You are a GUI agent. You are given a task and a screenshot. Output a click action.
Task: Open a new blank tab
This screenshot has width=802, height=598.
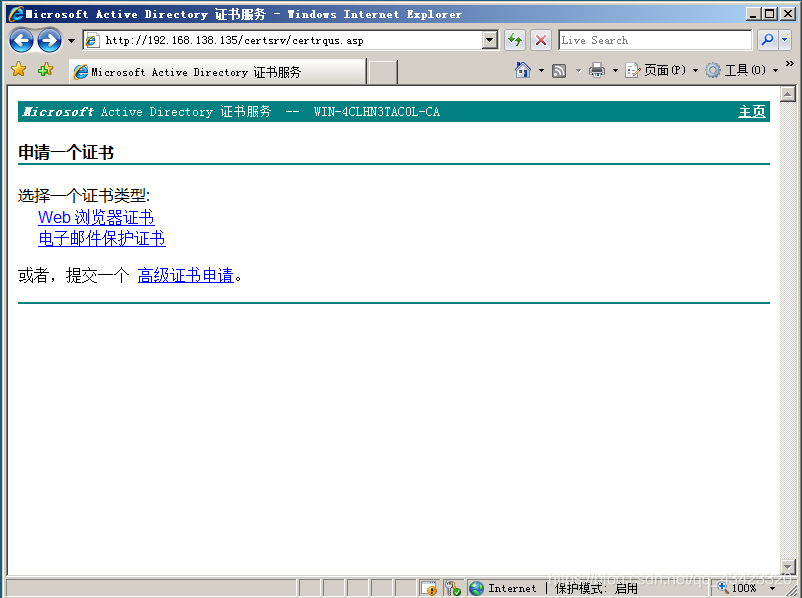[x=383, y=72]
